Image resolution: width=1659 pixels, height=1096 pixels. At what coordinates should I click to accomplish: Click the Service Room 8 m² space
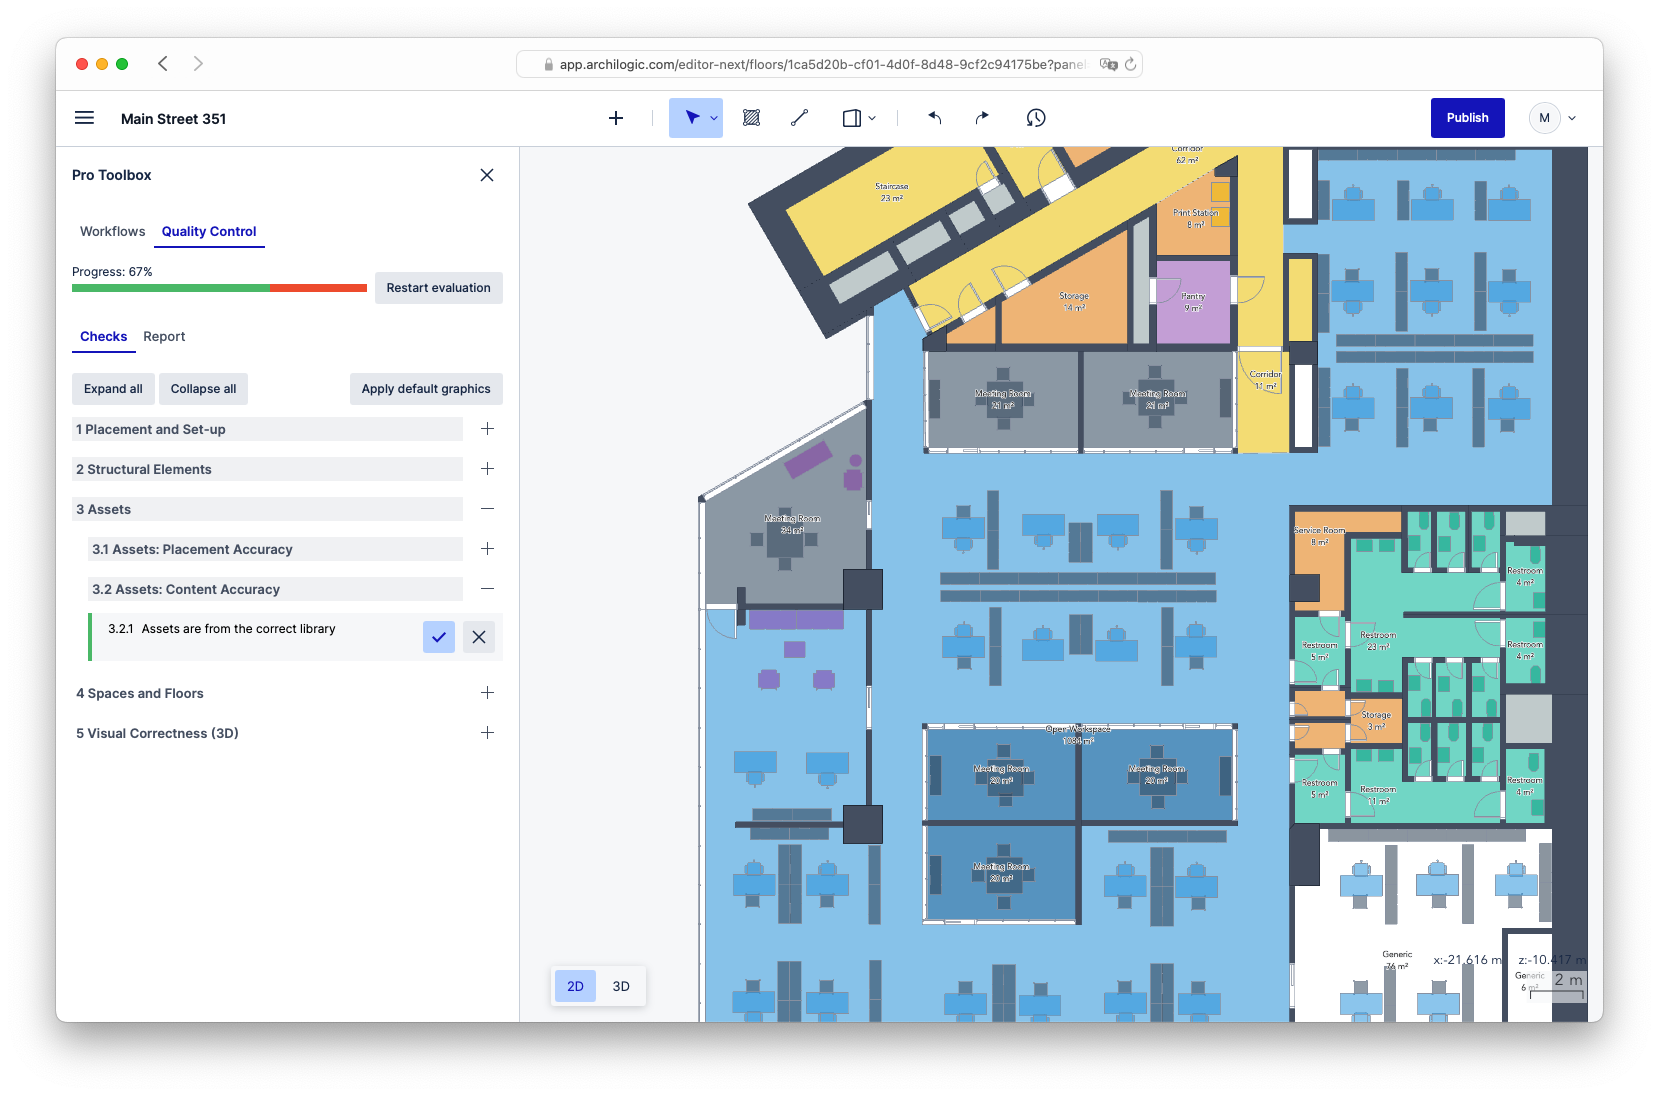tap(1320, 536)
